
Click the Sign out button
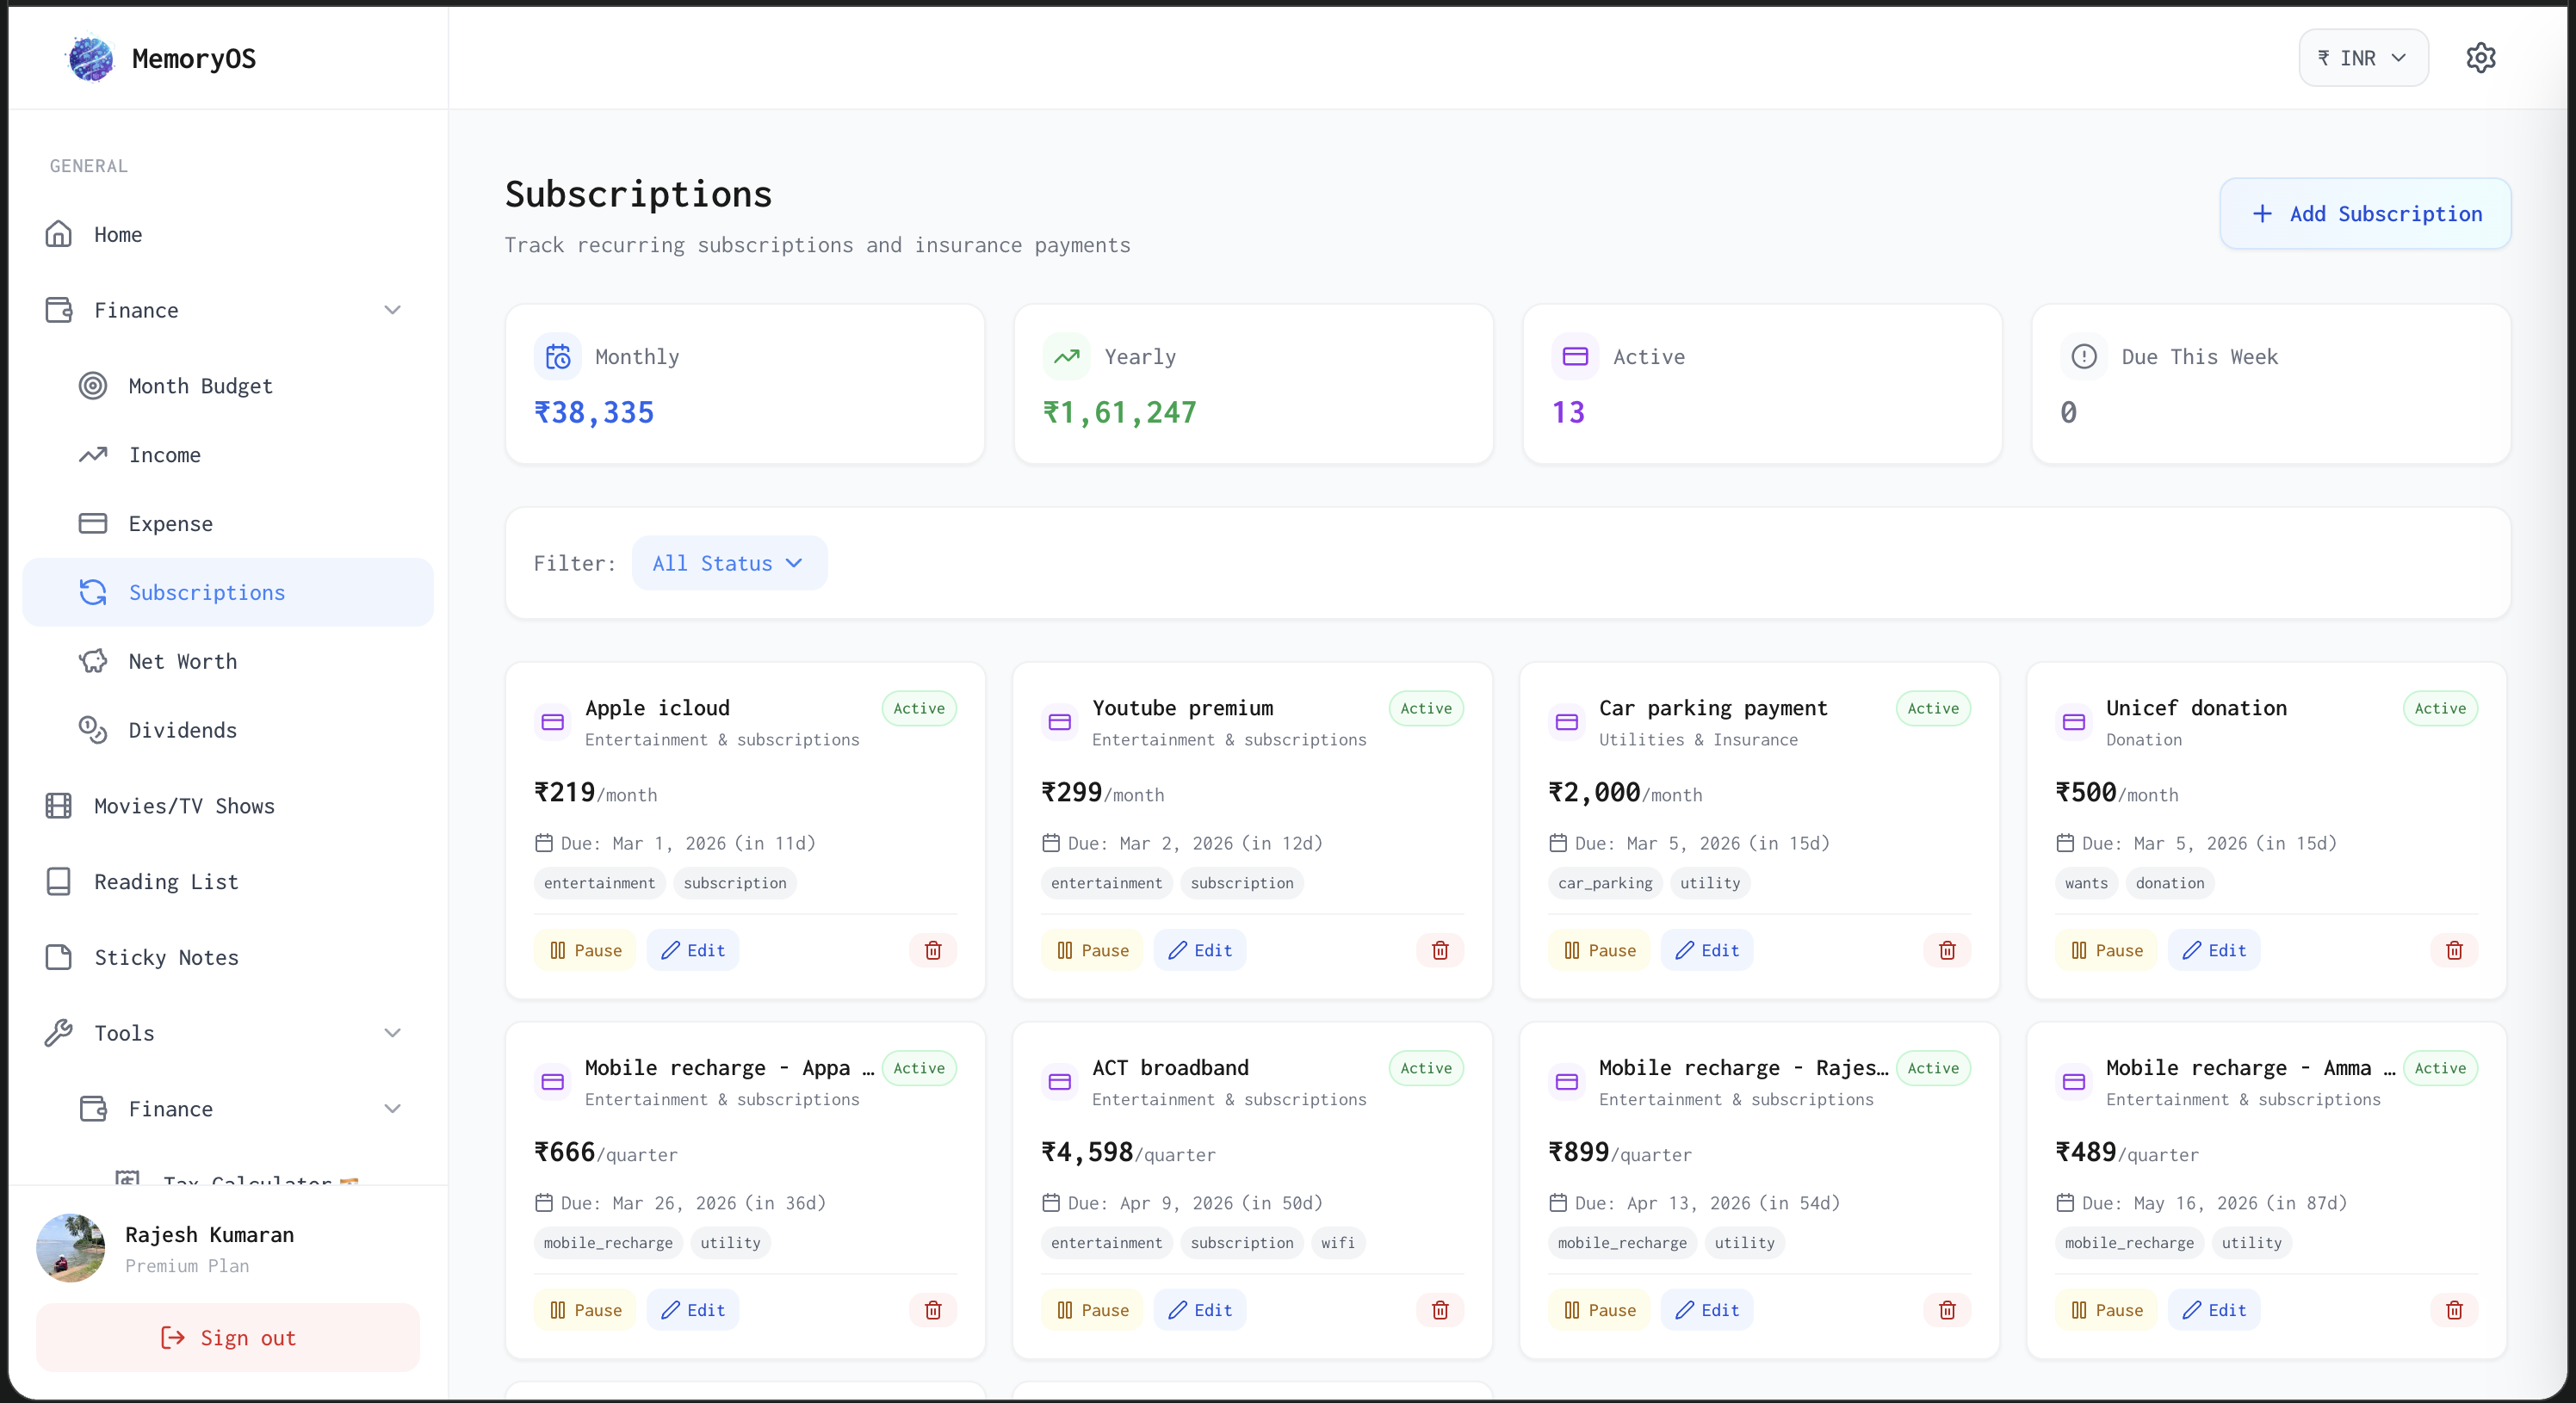pyautogui.click(x=228, y=1337)
